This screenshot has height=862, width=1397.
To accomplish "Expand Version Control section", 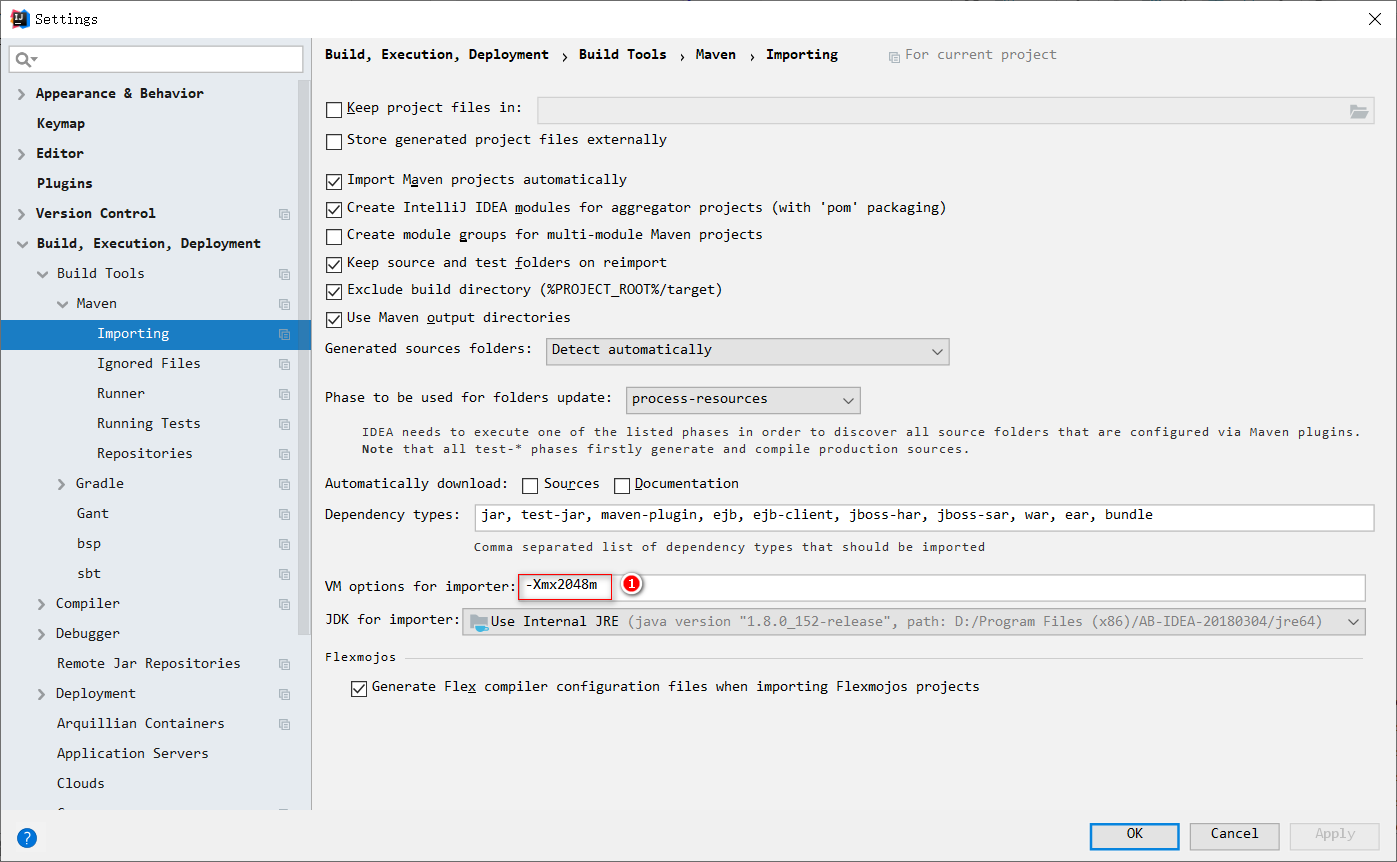I will [x=21, y=214].
